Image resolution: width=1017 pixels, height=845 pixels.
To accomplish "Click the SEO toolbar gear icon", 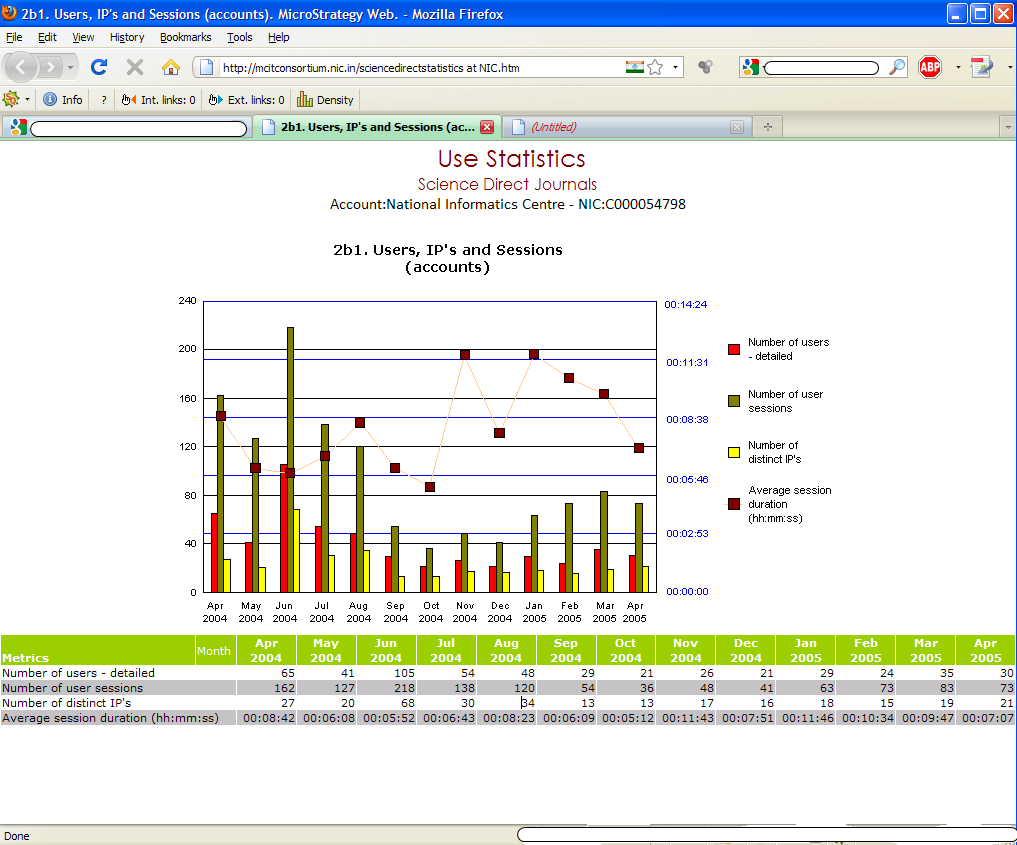I will [x=11, y=99].
